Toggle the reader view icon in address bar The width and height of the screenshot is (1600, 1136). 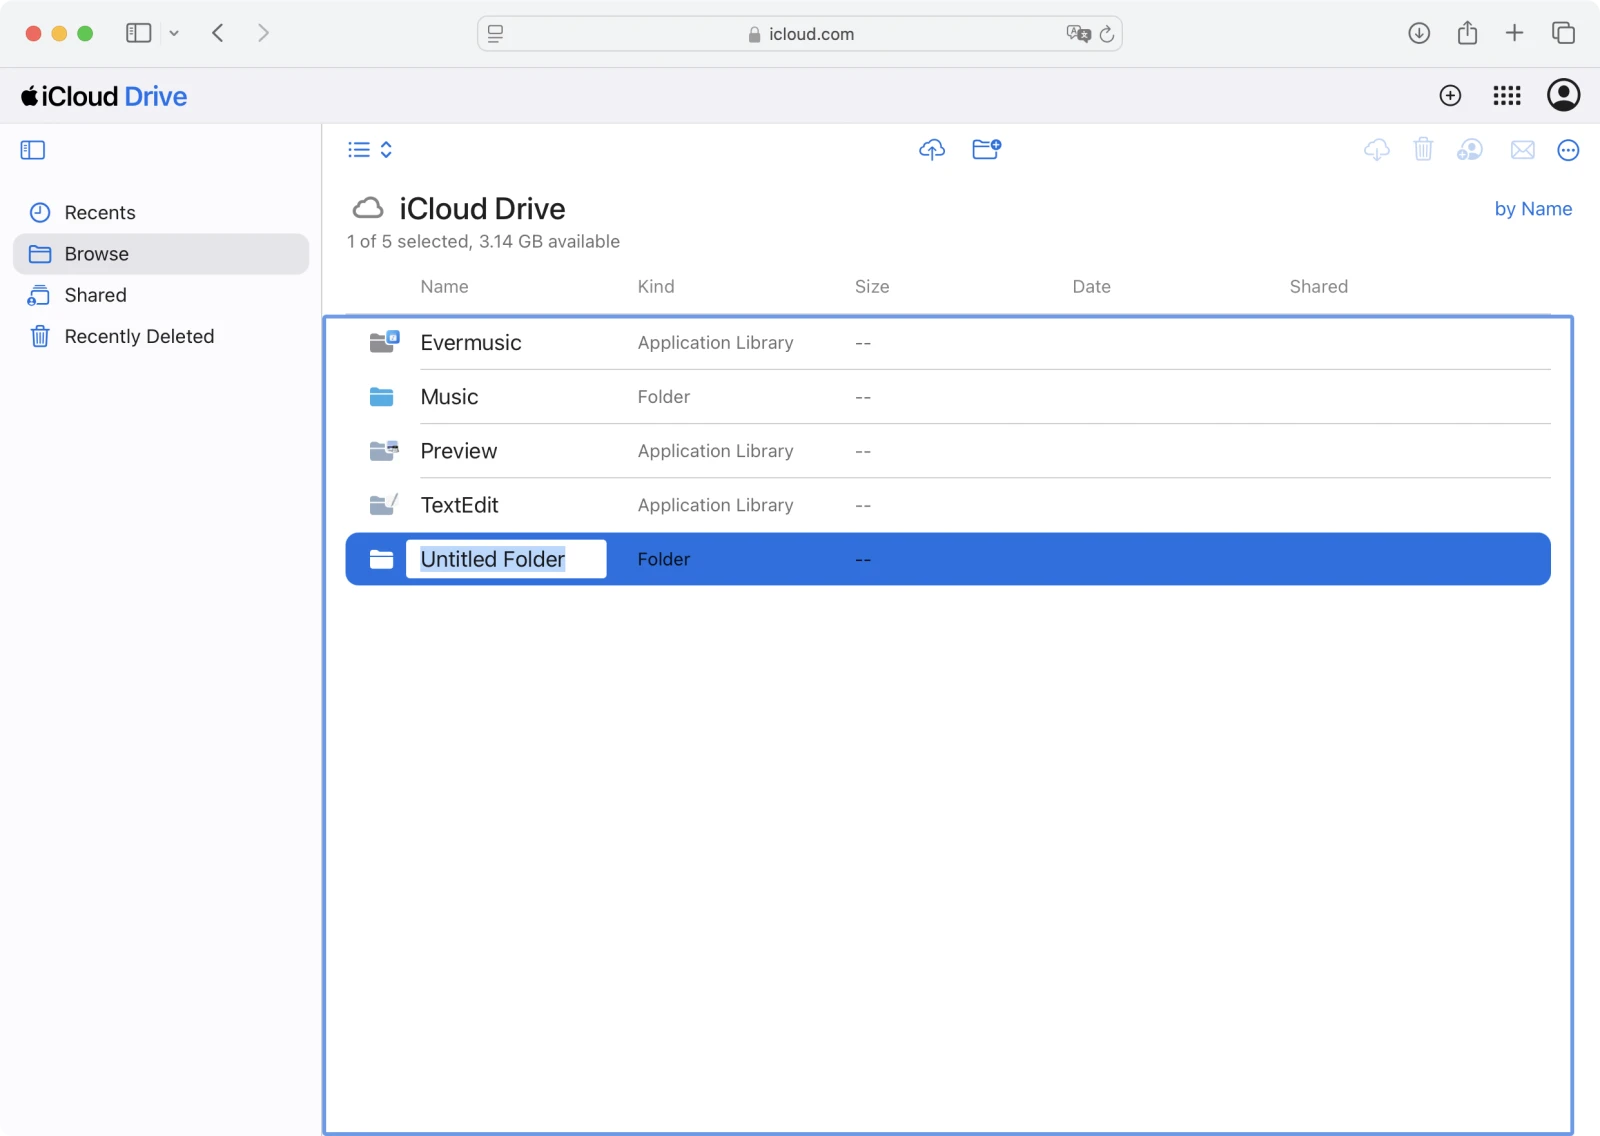point(496,33)
